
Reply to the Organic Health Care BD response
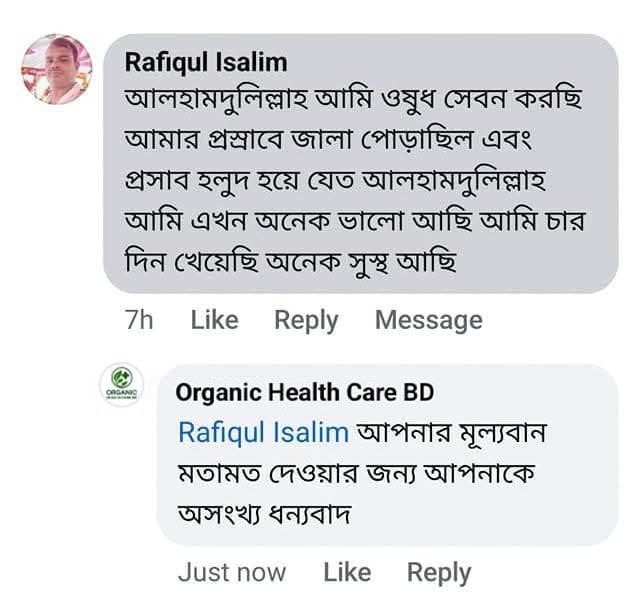point(439,572)
